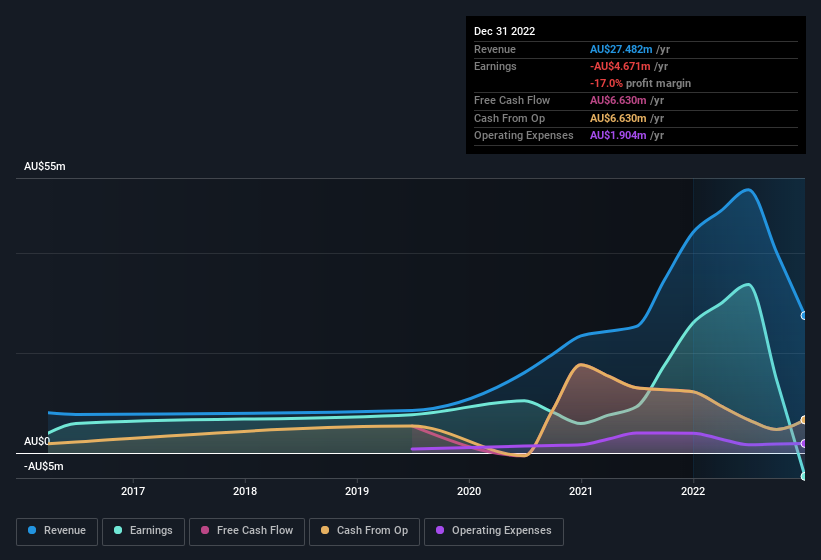
Task: Click the -AU$4.671m earnings value
Action: coord(620,66)
